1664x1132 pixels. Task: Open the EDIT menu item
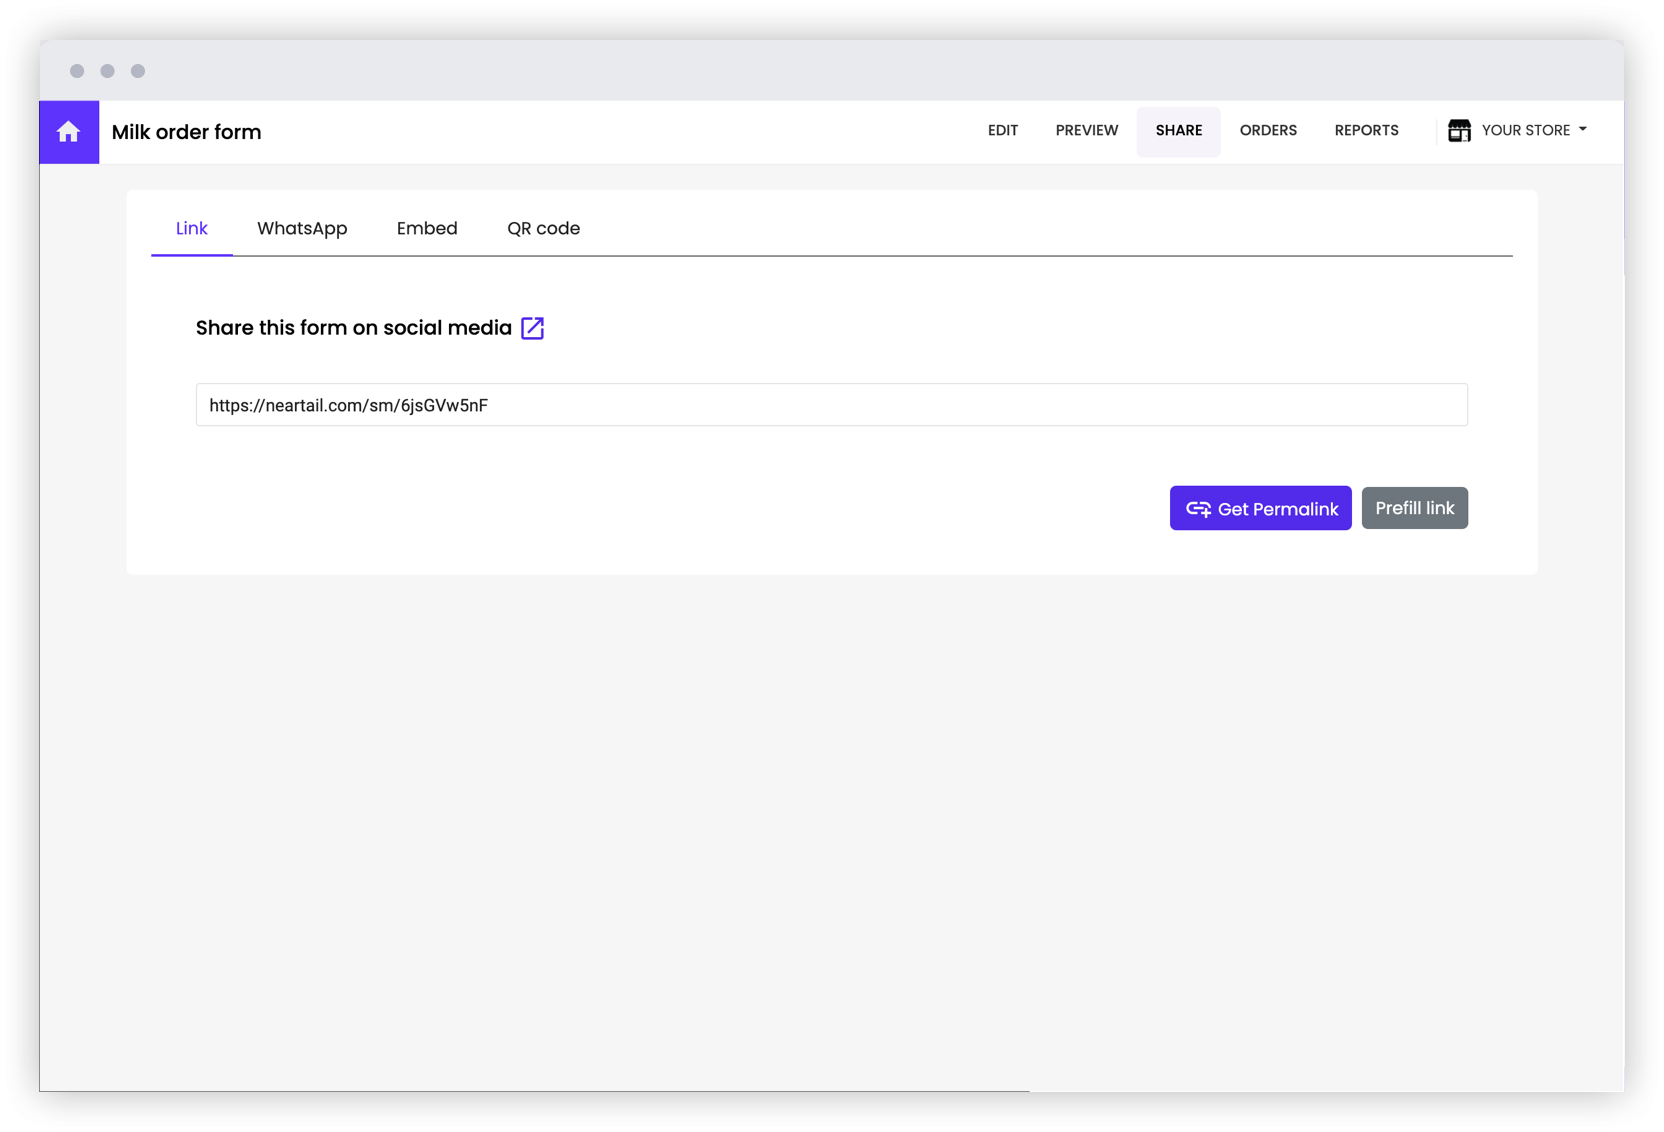coord(1003,130)
